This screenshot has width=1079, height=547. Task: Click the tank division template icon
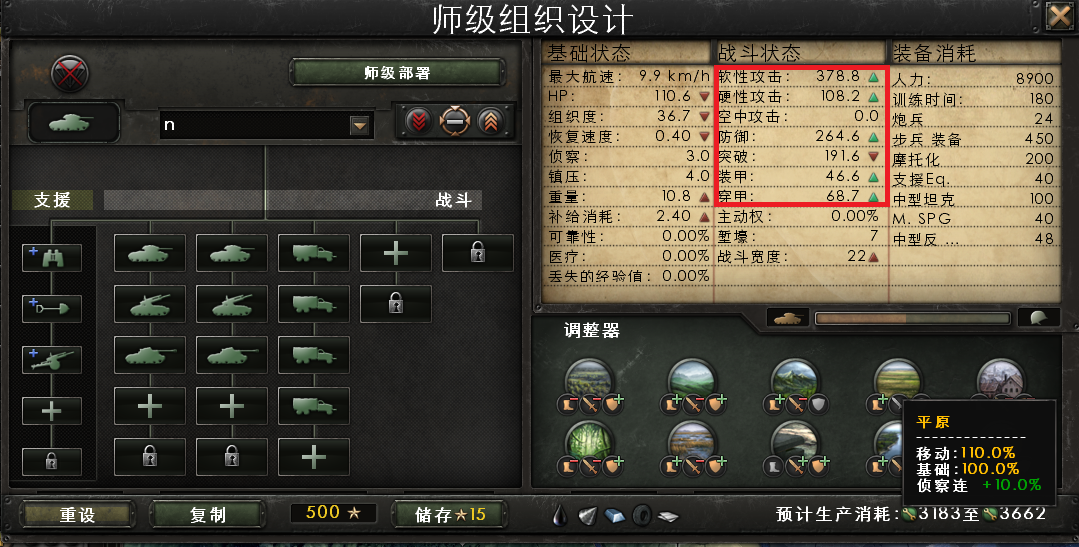click(73, 124)
